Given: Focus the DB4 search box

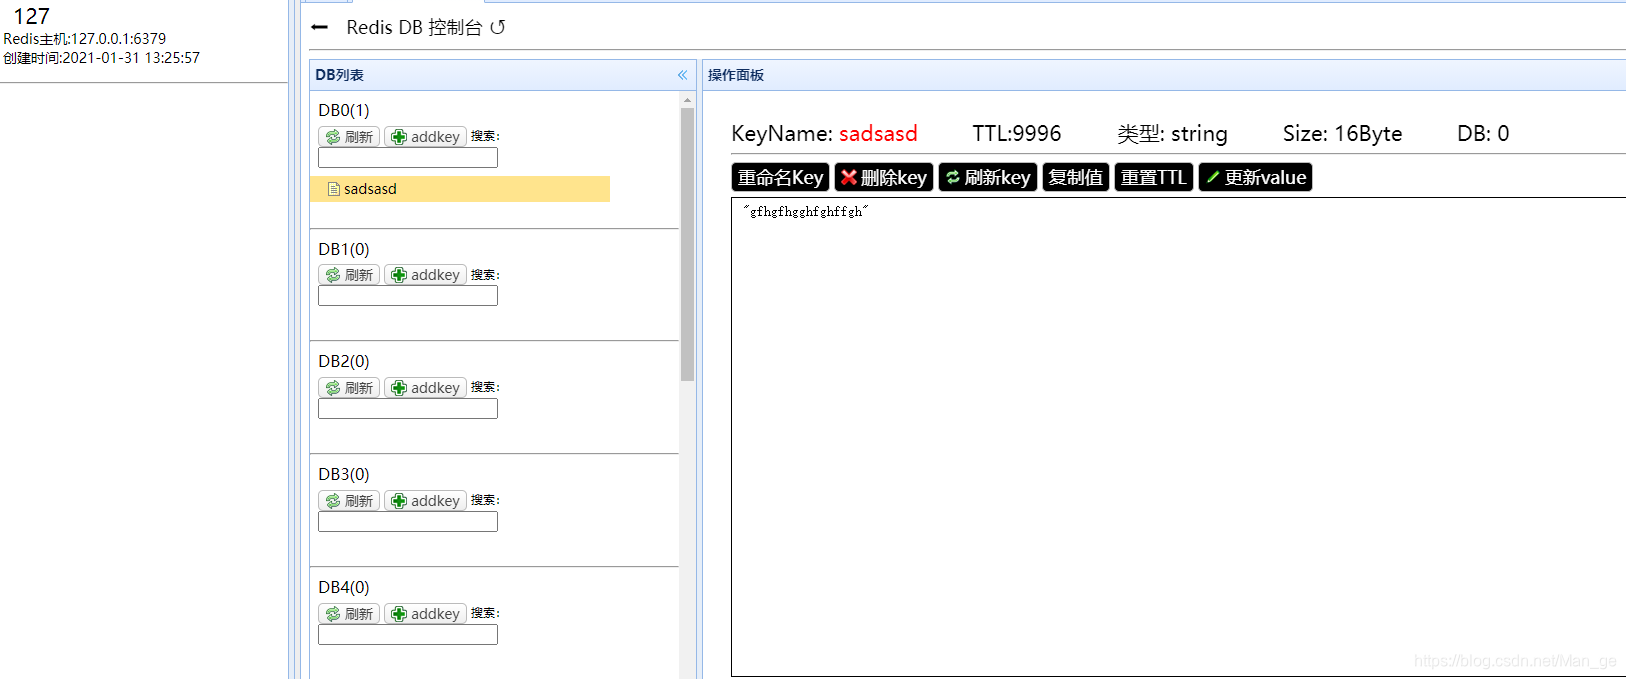Looking at the screenshot, I should (408, 635).
